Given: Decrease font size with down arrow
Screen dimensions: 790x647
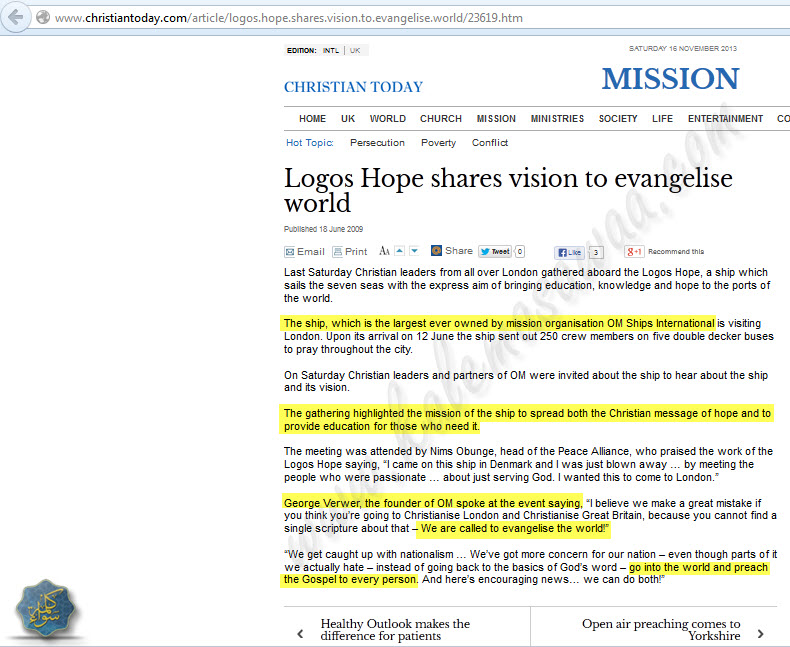Looking at the screenshot, I should point(415,251).
